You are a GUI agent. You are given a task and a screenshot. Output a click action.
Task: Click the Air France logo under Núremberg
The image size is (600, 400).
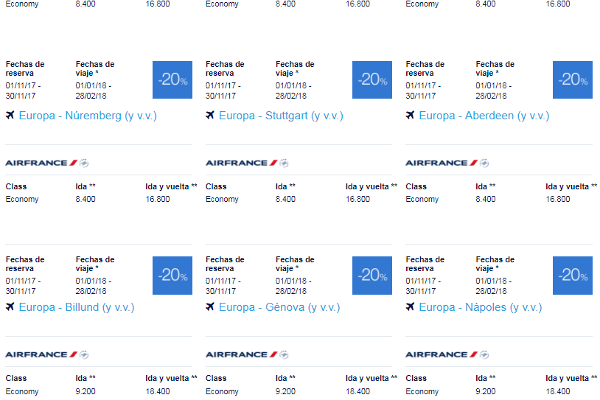pos(47,163)
